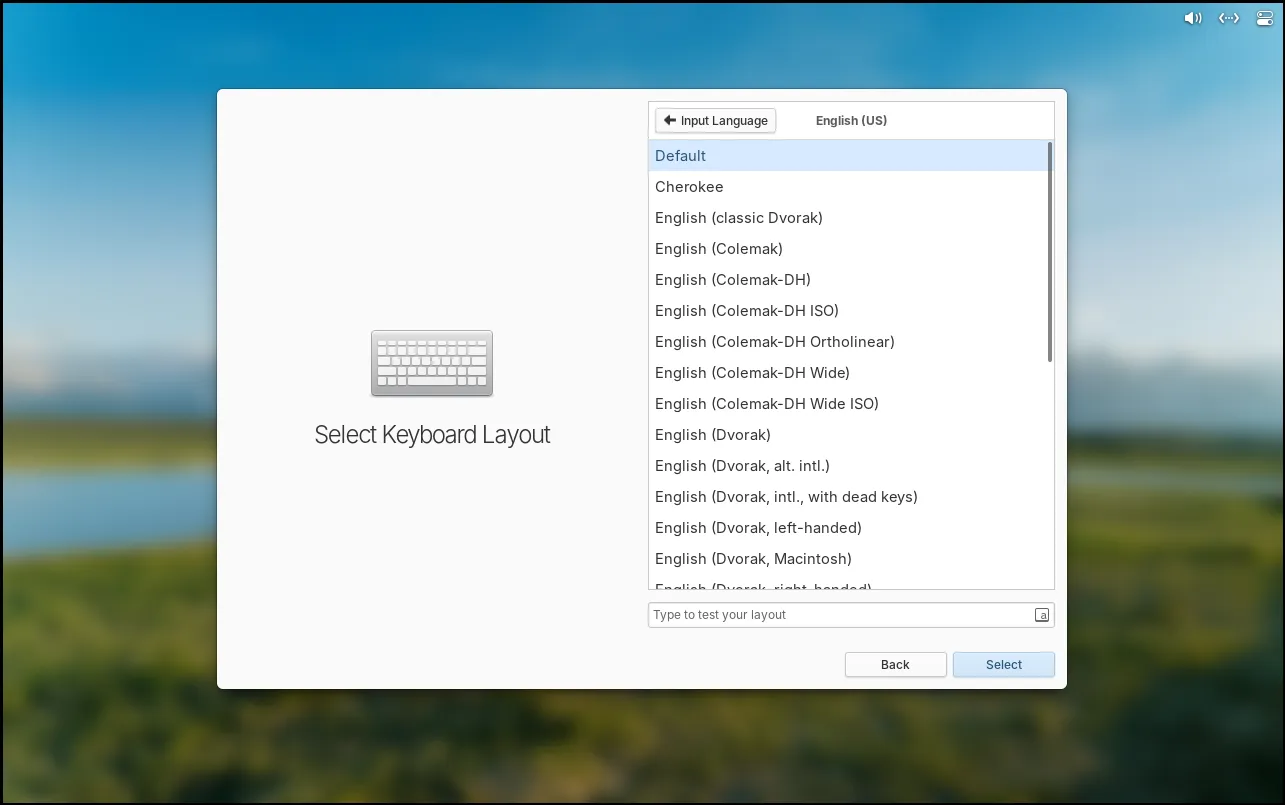Select English (Dvorak, alt. intl.)
This screenshot has height=805, width=1285.
tap(742, 466)
